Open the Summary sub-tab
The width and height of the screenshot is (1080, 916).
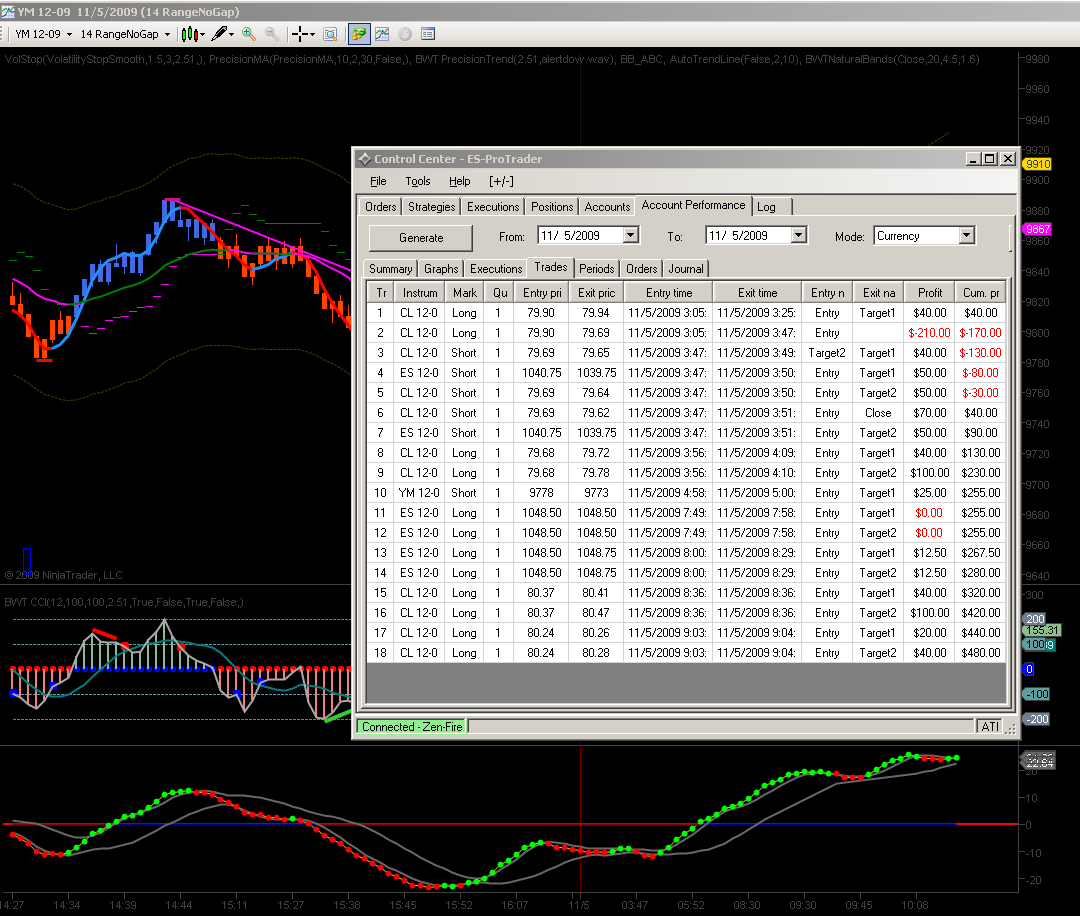[x=391, y=269]
